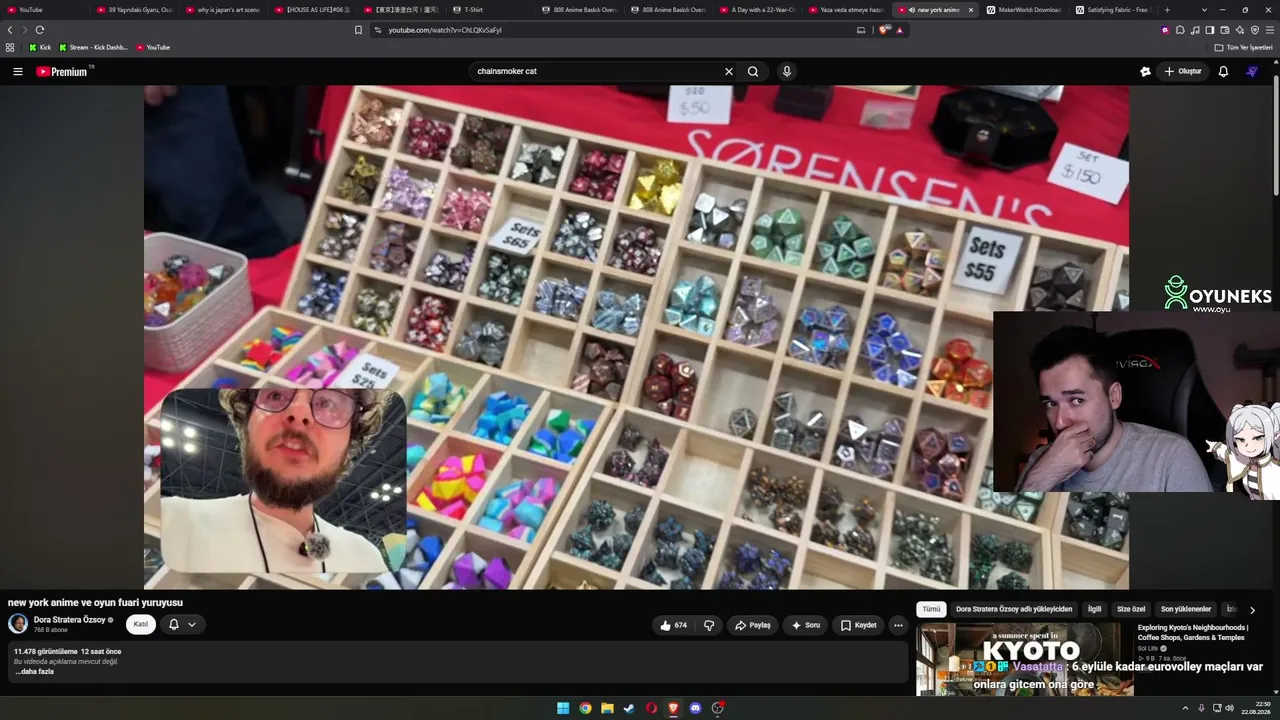This screenshot has width=1280, height=720.
Task: Go back with the browser back arrow
Action: [10, 30]
